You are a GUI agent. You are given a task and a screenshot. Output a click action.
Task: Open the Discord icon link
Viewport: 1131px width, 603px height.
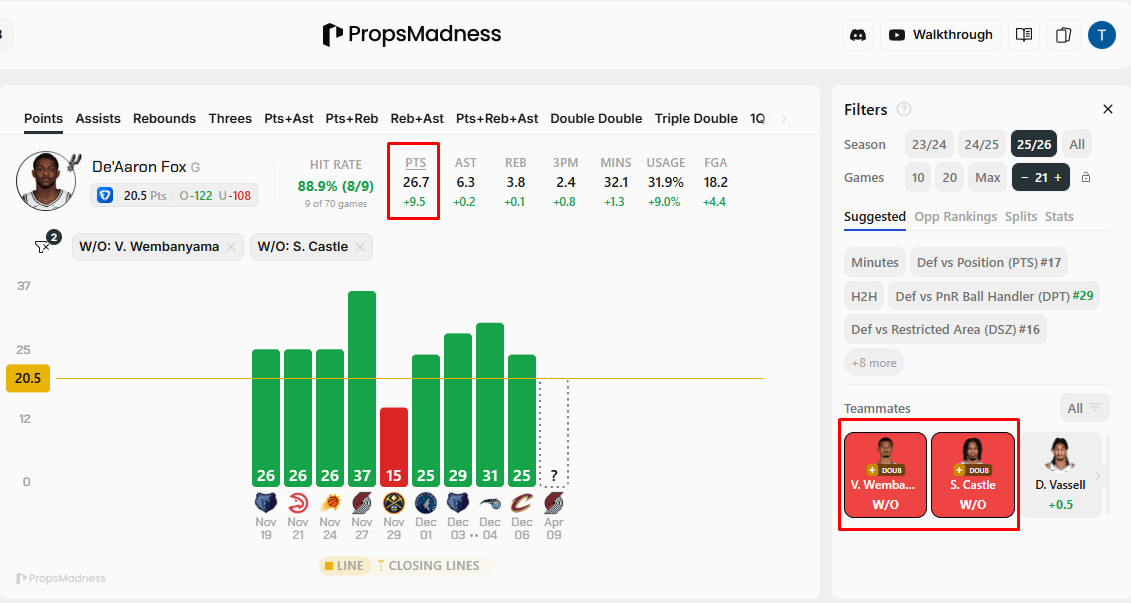click(x=857, y=35)
